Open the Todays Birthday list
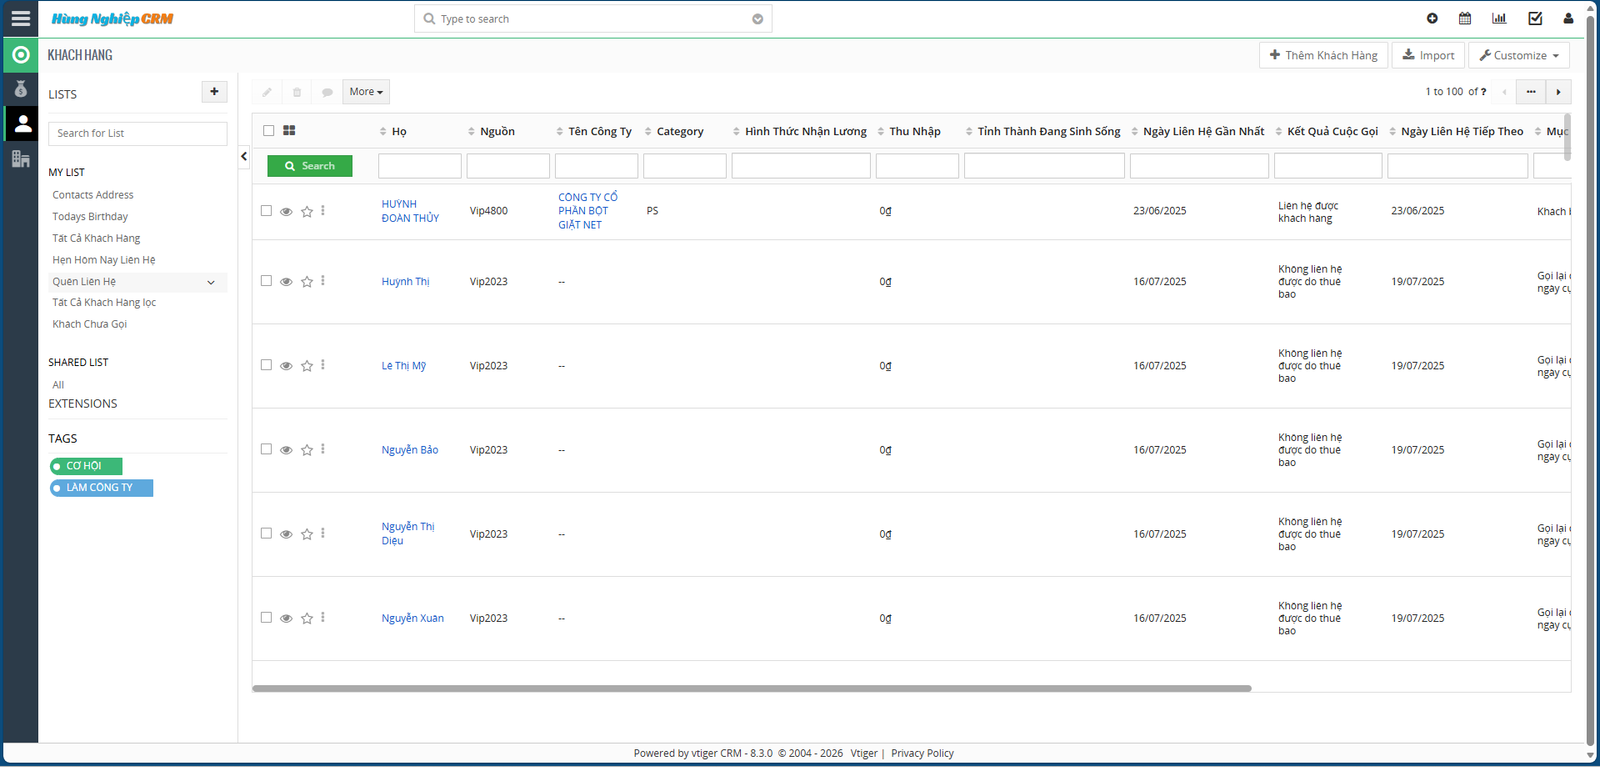 tap(90, 216)
